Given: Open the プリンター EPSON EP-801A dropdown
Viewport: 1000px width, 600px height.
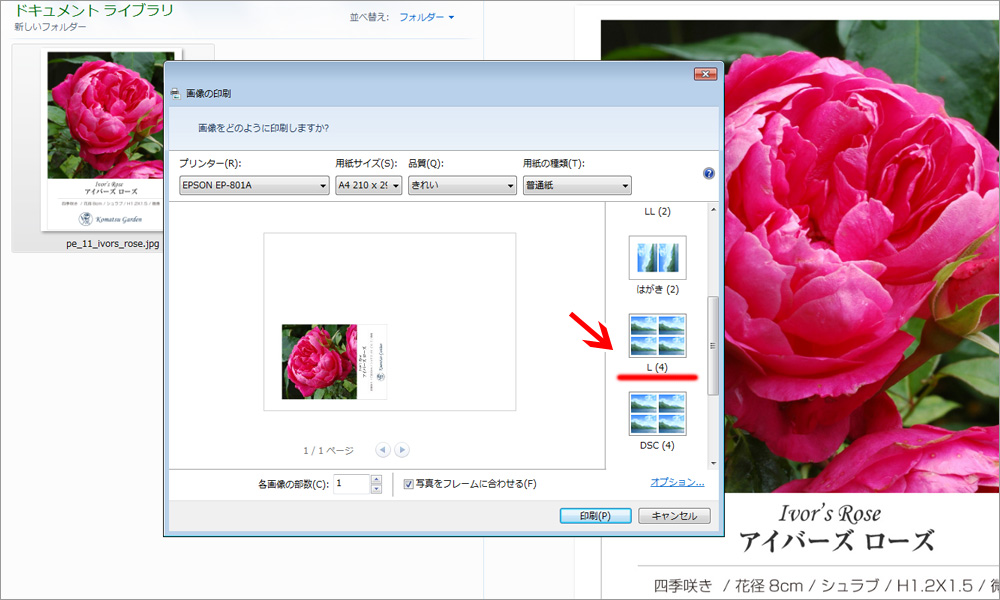Looking at the screenshot, I should (x=254, y=185).
